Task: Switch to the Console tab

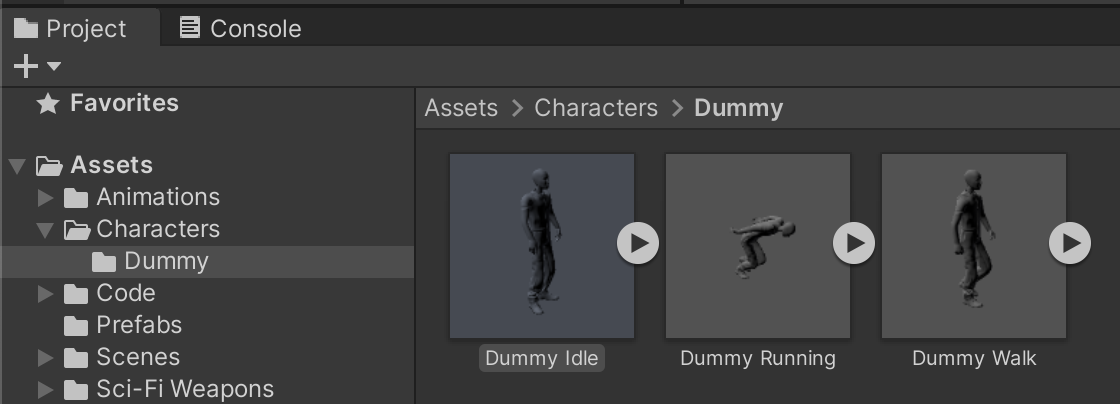Action: 240,28
